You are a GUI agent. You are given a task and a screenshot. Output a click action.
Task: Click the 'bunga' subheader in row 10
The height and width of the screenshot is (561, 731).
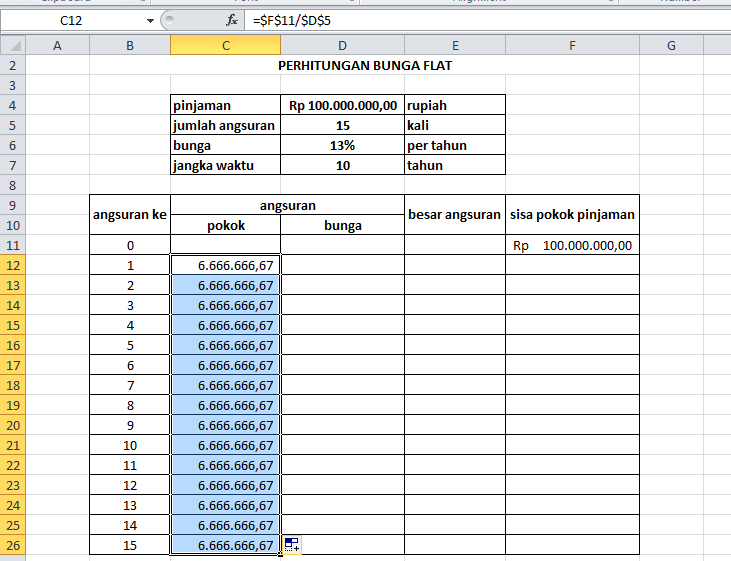(x=342, y=225)
